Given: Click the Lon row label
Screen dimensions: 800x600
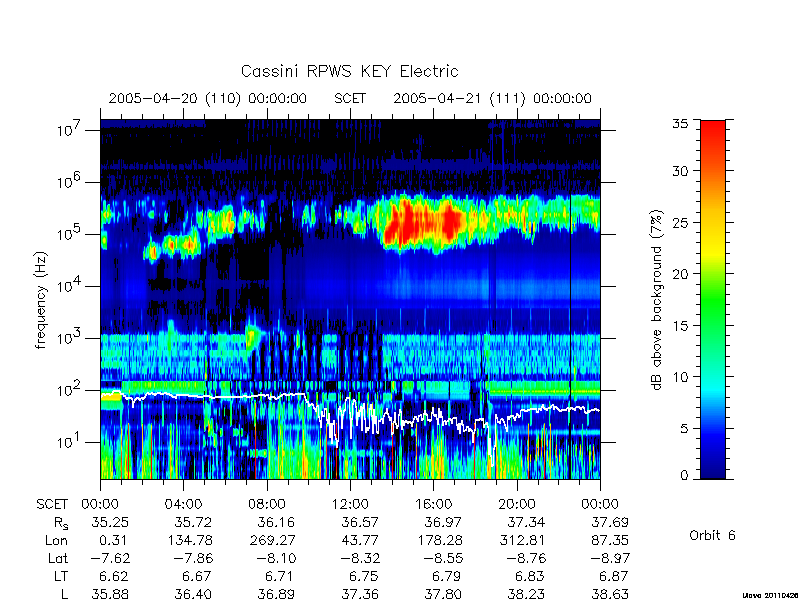Looking at the screenshot, I should tap(56, 540).
